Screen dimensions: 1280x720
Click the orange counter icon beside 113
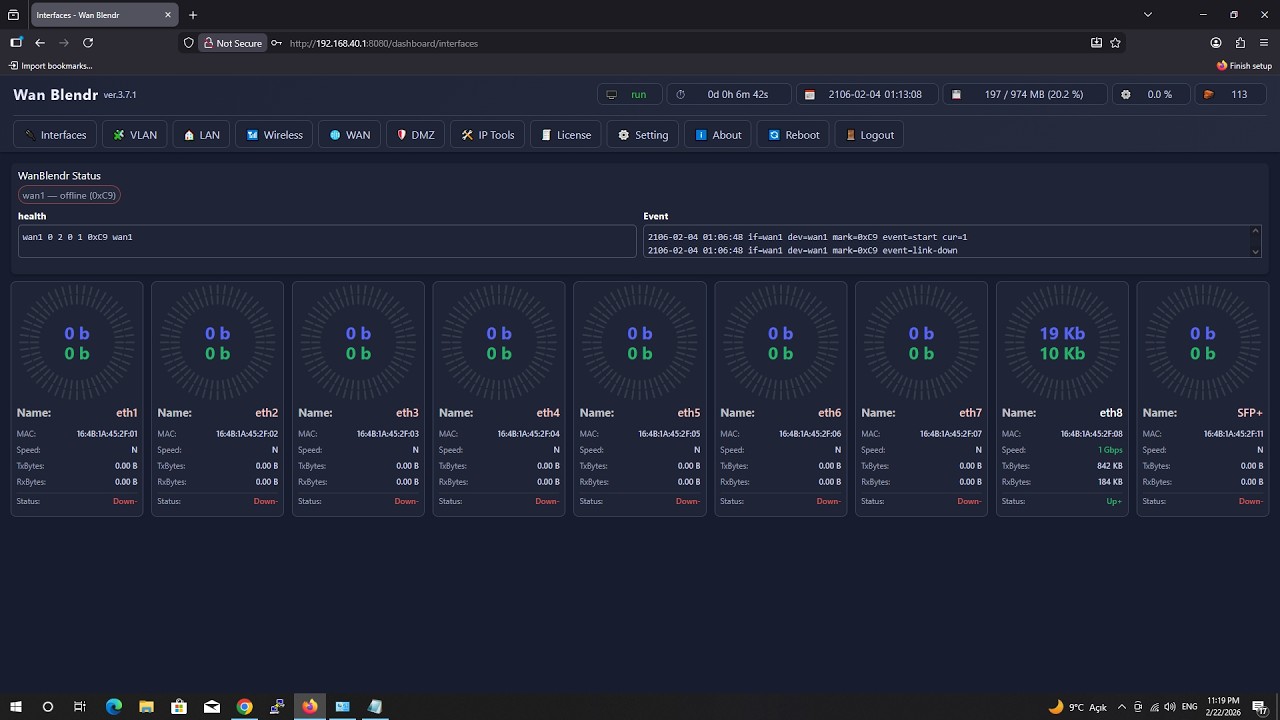click(x=1208, y=94)
